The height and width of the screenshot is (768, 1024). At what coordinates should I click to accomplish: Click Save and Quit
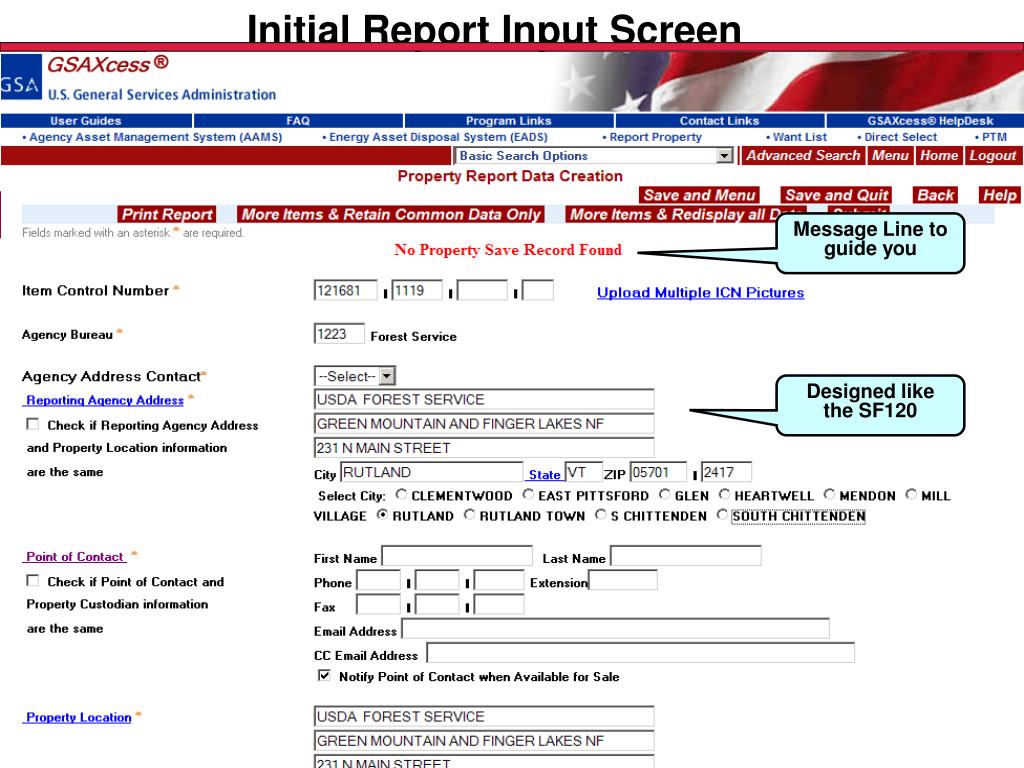tap(836, 195)
